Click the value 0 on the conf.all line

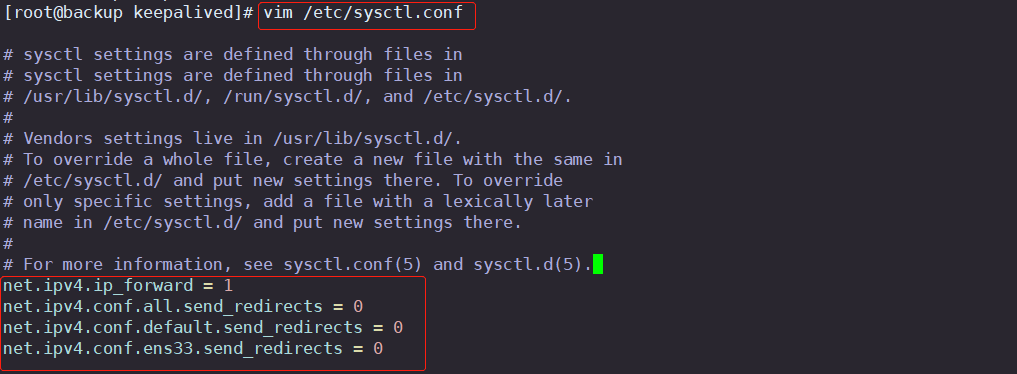point(358,307)
